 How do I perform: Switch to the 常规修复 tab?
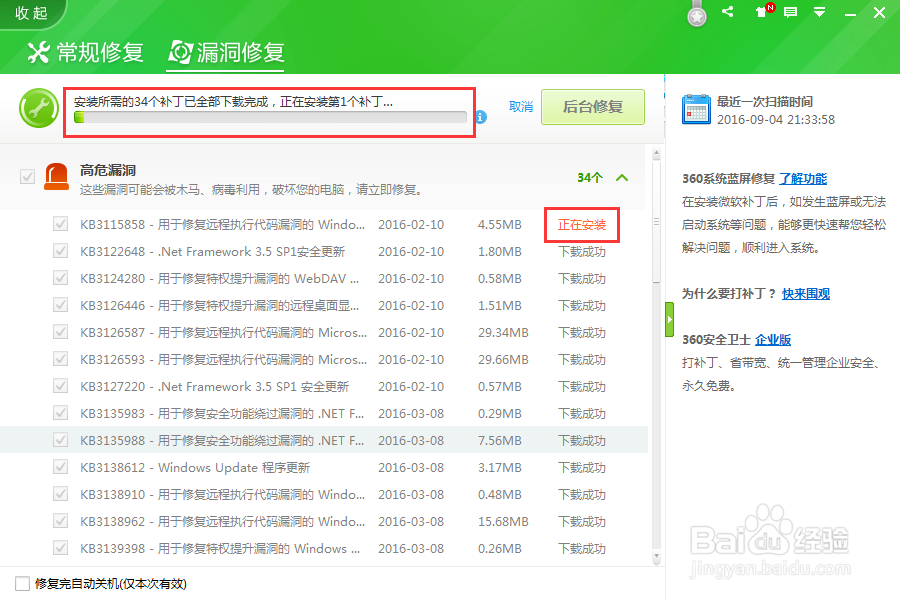[x=85, y=53]
